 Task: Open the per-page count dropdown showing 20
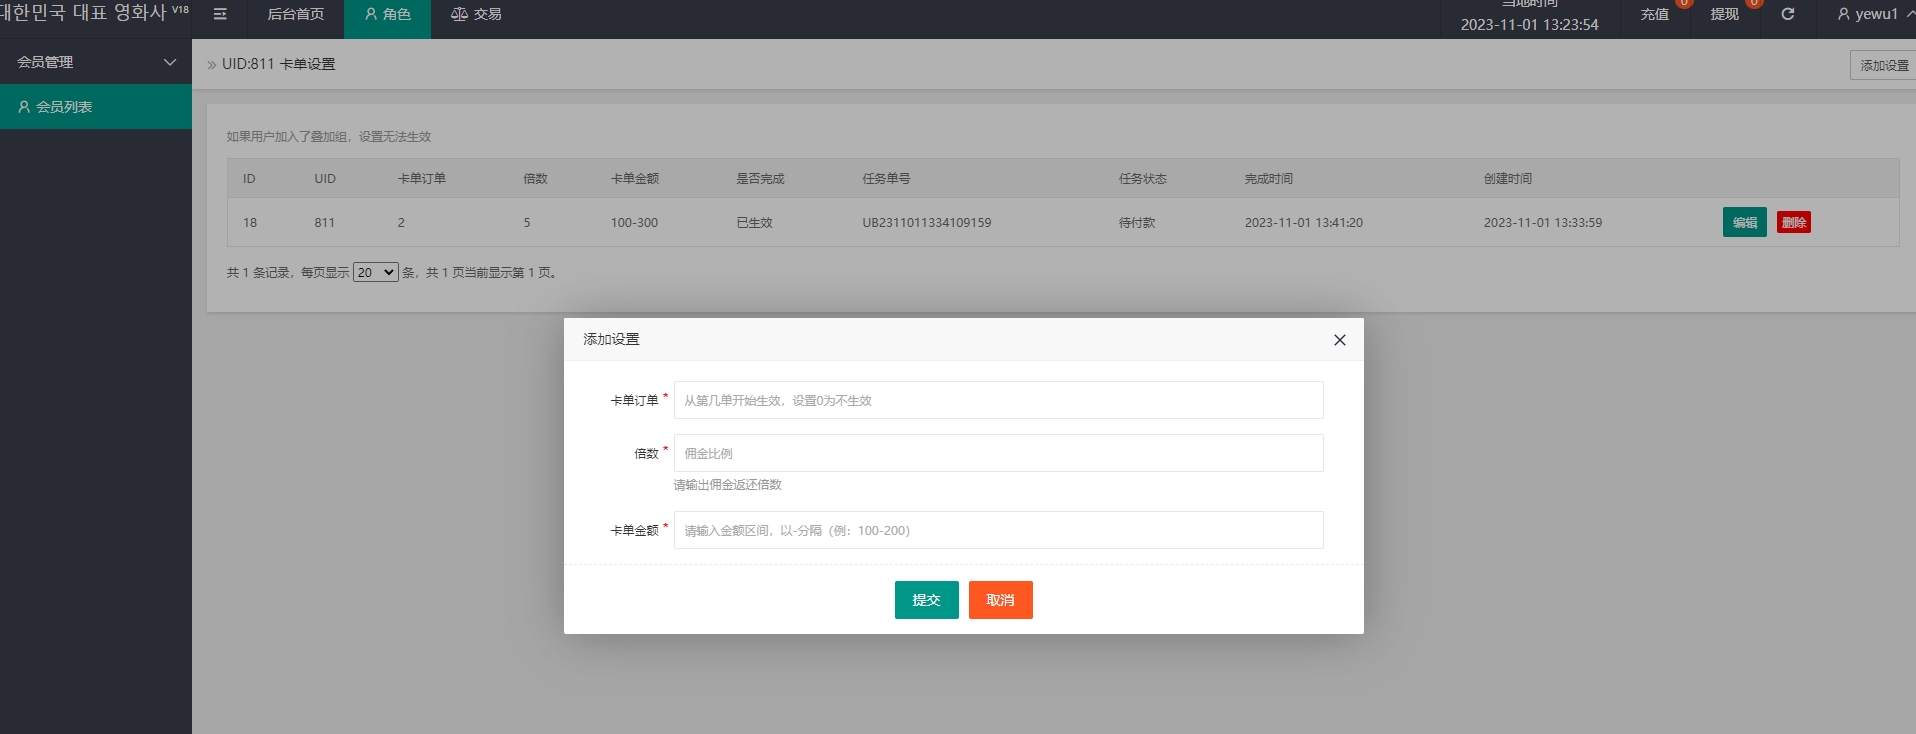tap(376, 272)
